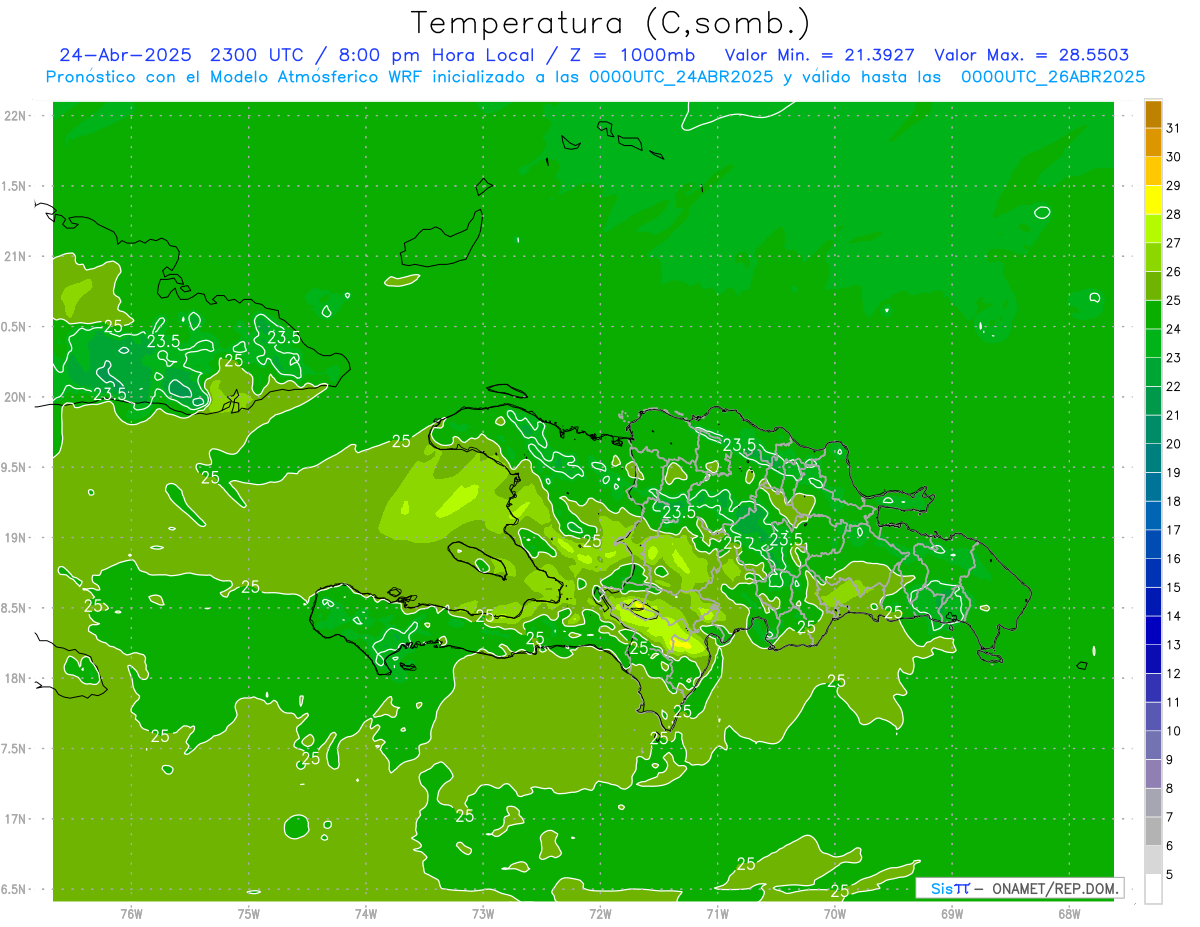
Task: Click the '20' legend scale value
Action: 1173,443
